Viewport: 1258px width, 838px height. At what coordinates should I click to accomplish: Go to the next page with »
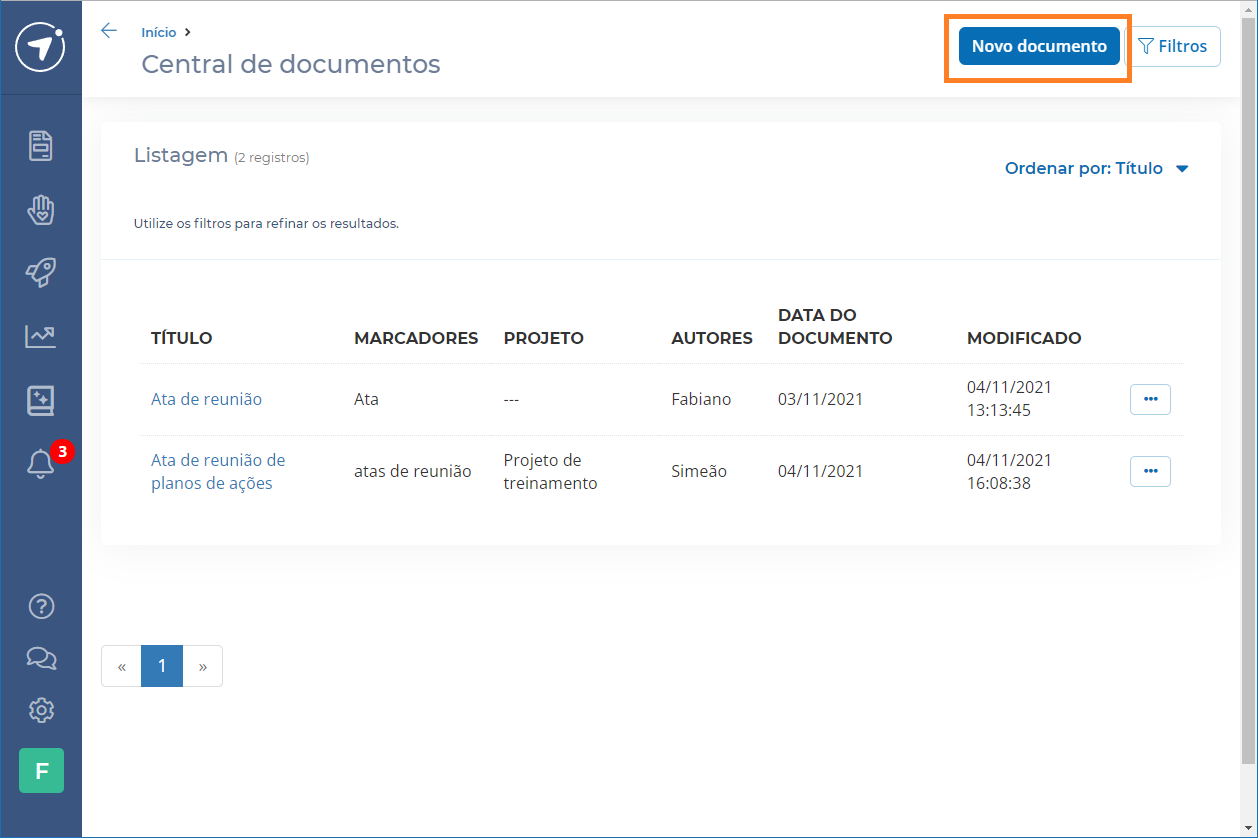point(203,666)
